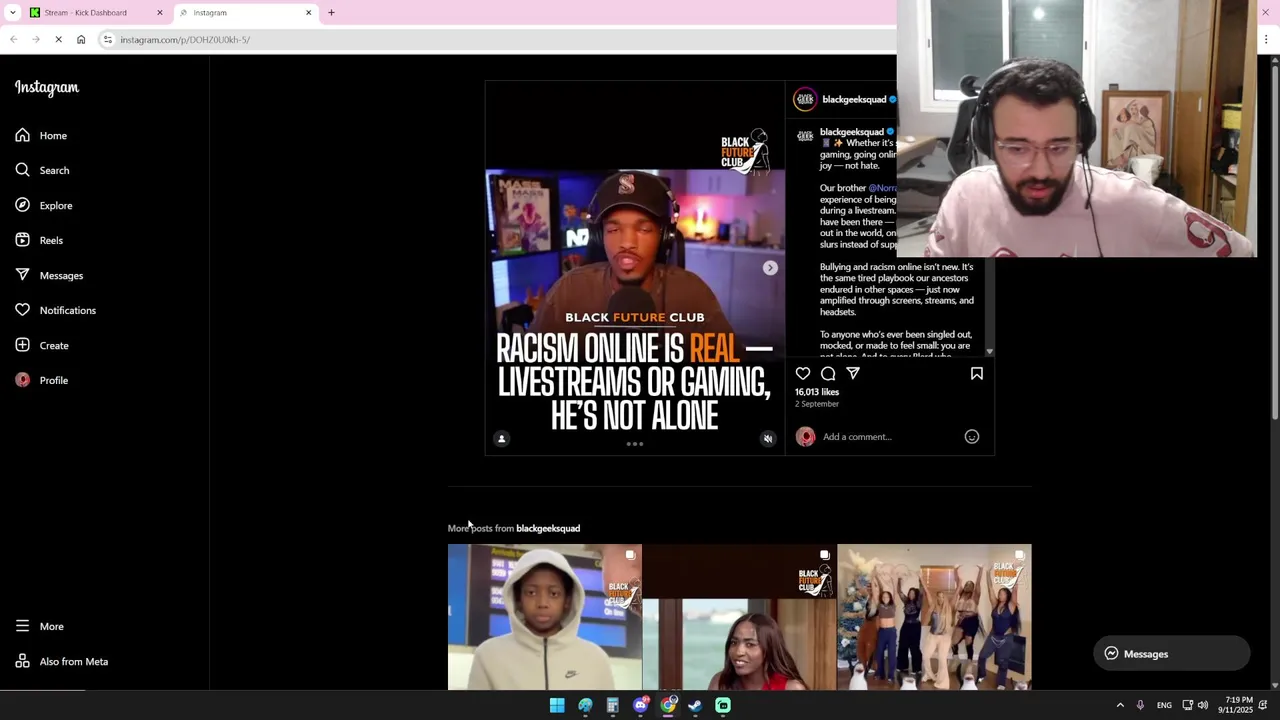Viewport: 1280px width, 720px height.
Task: View the 16,013 likes list
Action: [817, 393]
